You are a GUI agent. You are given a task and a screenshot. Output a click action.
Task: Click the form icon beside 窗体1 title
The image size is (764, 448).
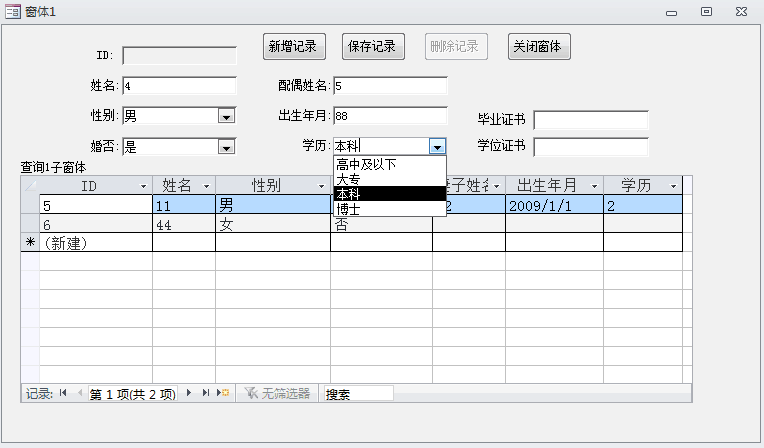(x=13, y=11)
